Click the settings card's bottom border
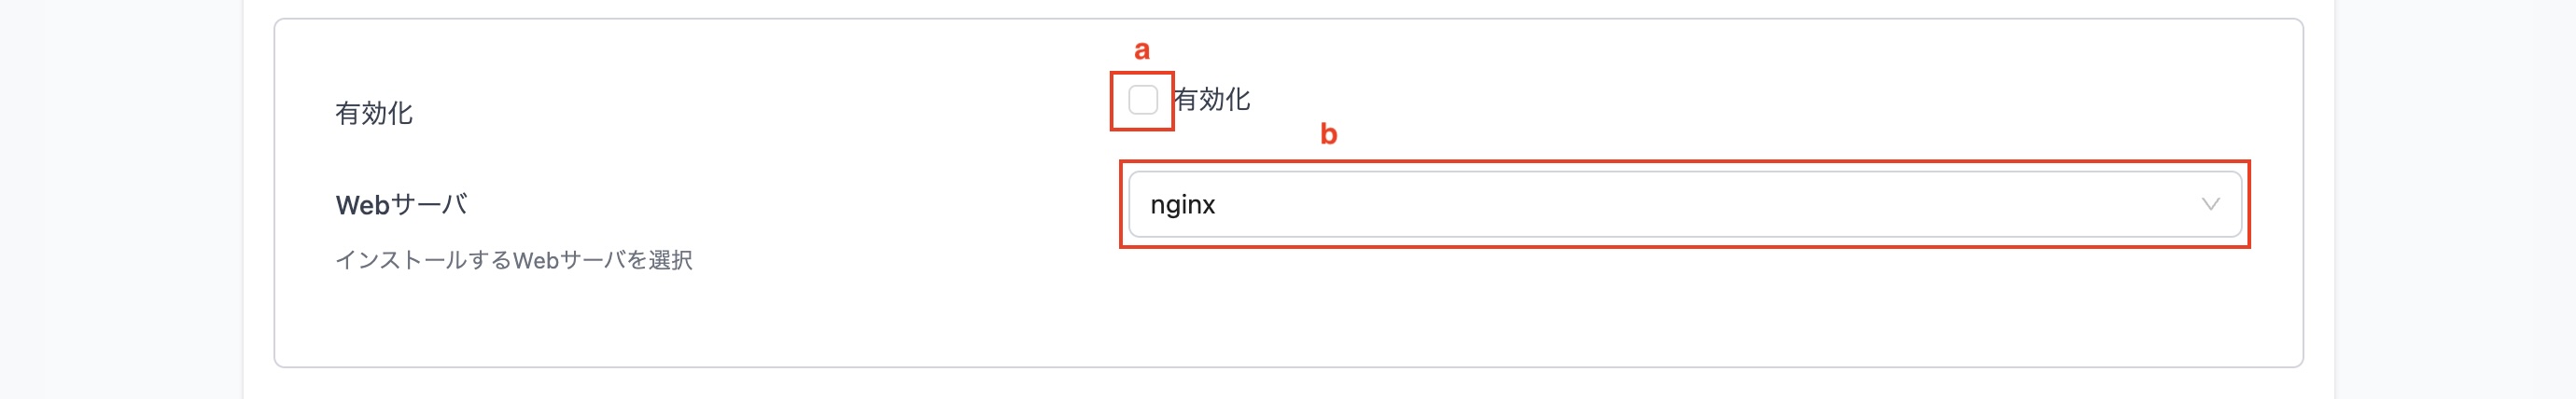This screenshot has width=2576, height=399. 1288,366
